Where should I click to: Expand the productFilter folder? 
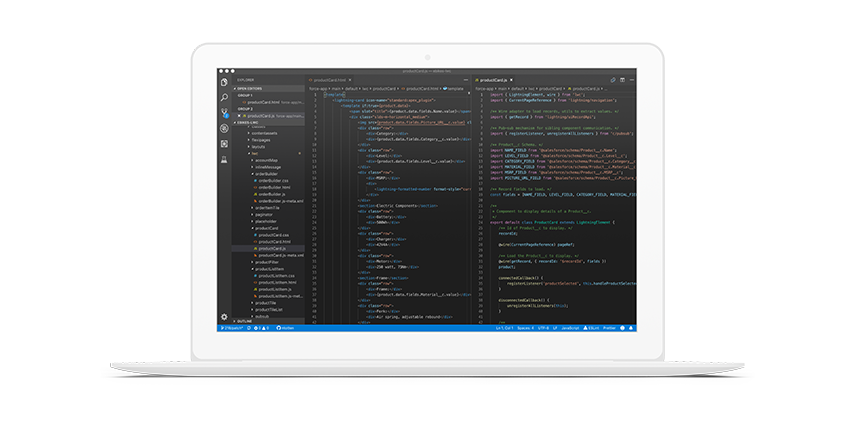coord(268,262)
